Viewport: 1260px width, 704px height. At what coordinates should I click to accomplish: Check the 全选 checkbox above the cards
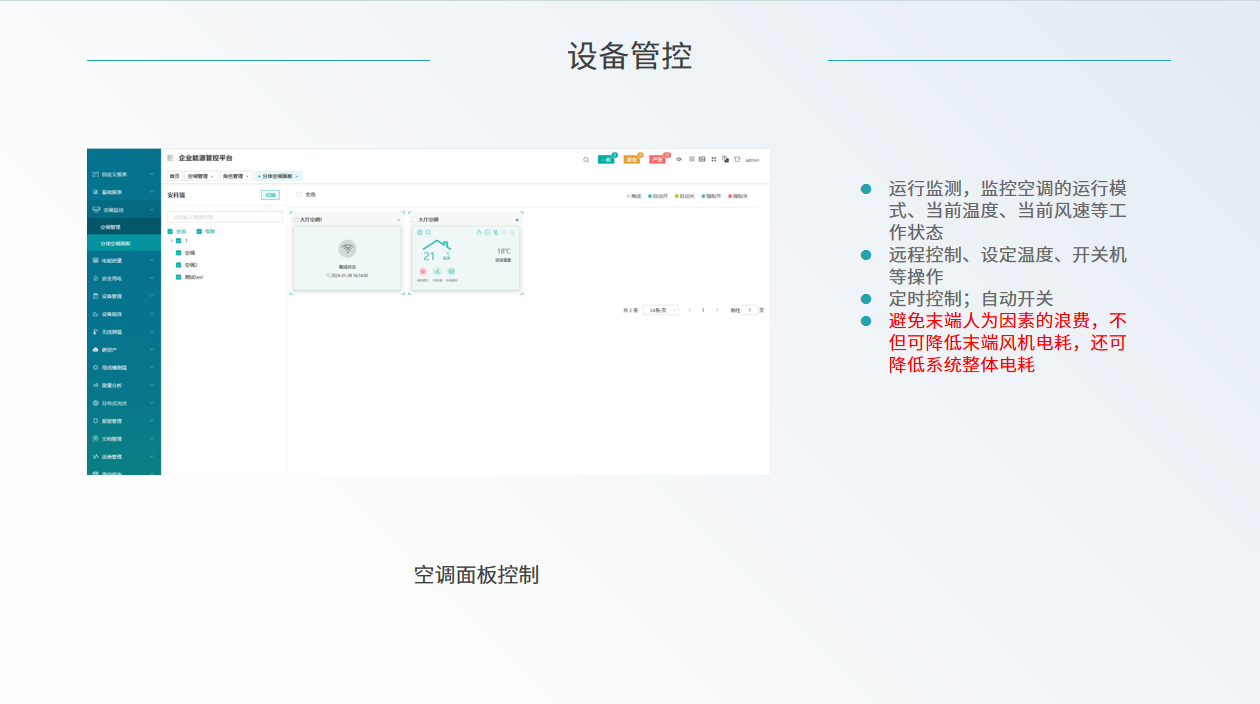click(x=298, y=194)
